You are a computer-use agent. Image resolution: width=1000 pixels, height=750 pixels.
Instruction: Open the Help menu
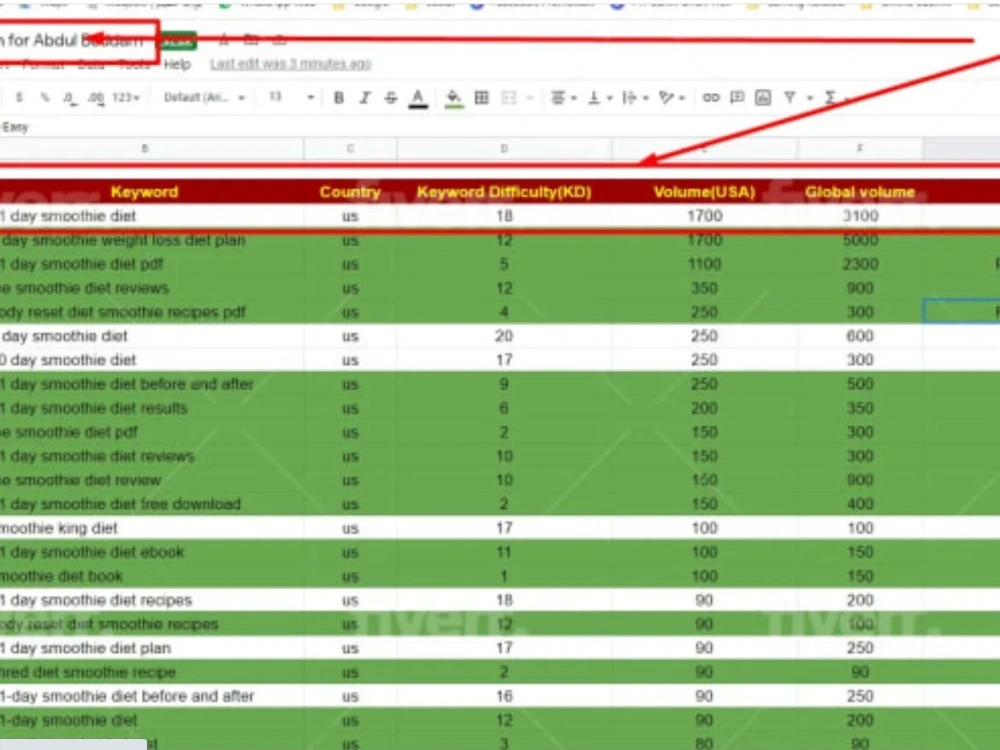coord(177,64)
